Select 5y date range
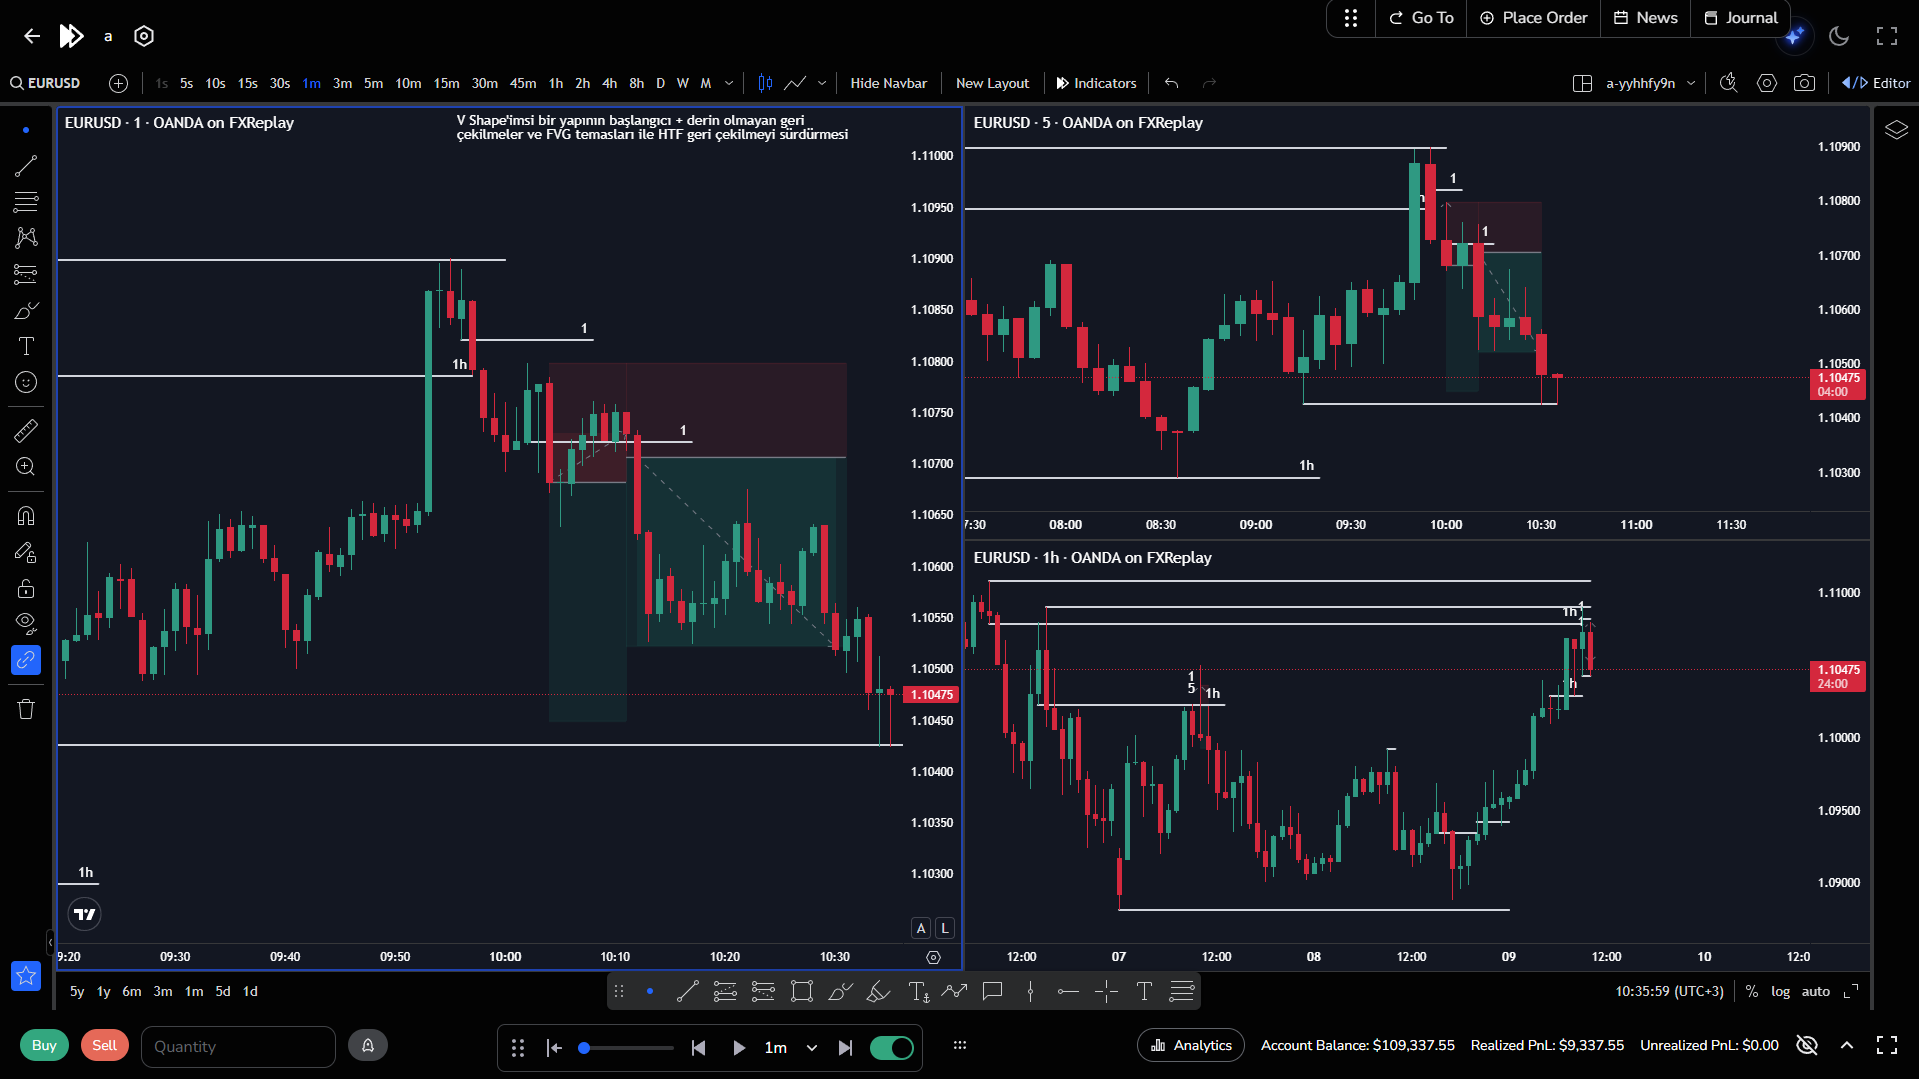Screen dimensions: 1919x1079 77,991
